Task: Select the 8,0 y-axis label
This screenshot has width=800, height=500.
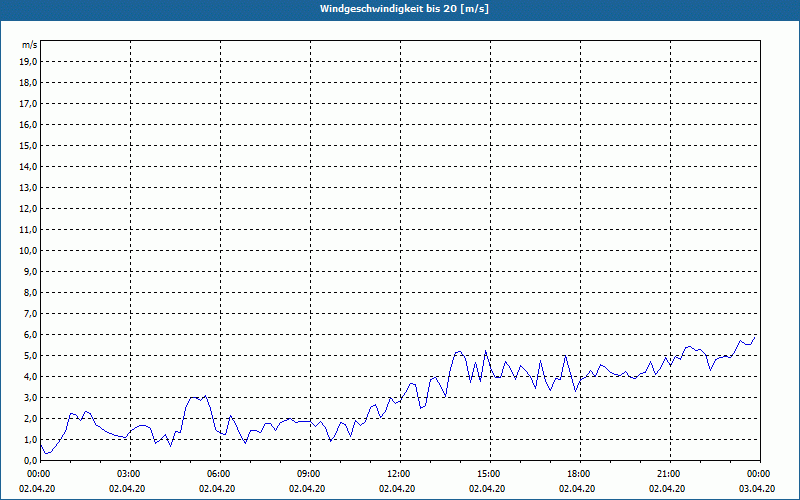Action: 31,292
